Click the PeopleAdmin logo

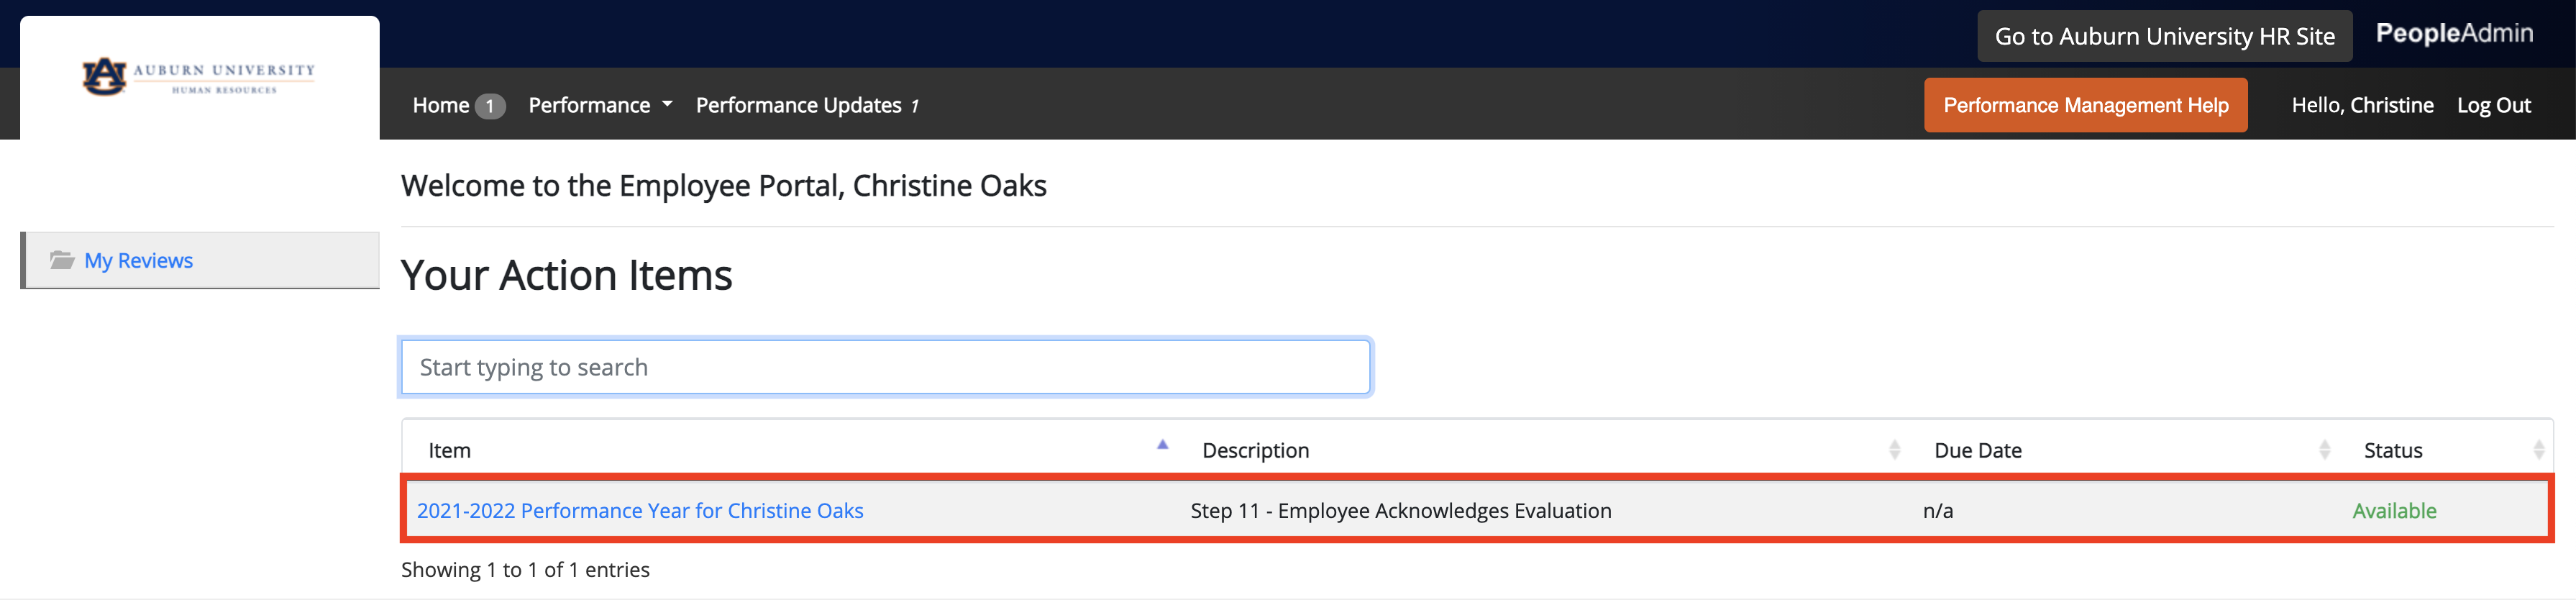tap(2454, 34)
